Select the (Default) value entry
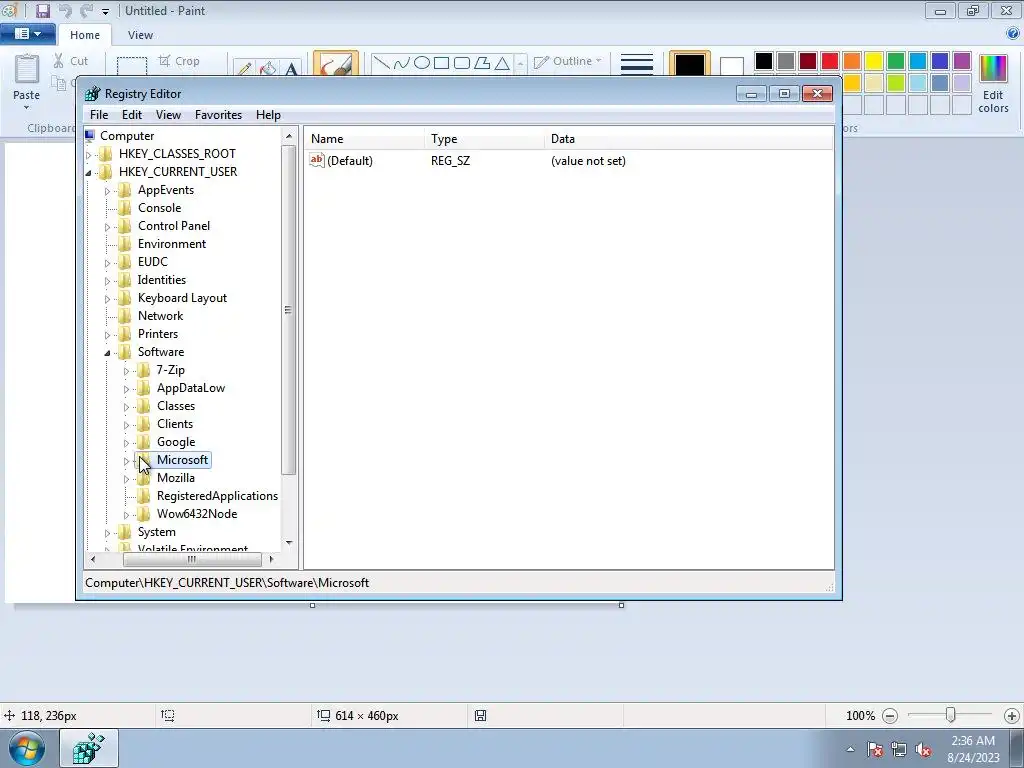Screen dimensions: 1024x768 349,161
